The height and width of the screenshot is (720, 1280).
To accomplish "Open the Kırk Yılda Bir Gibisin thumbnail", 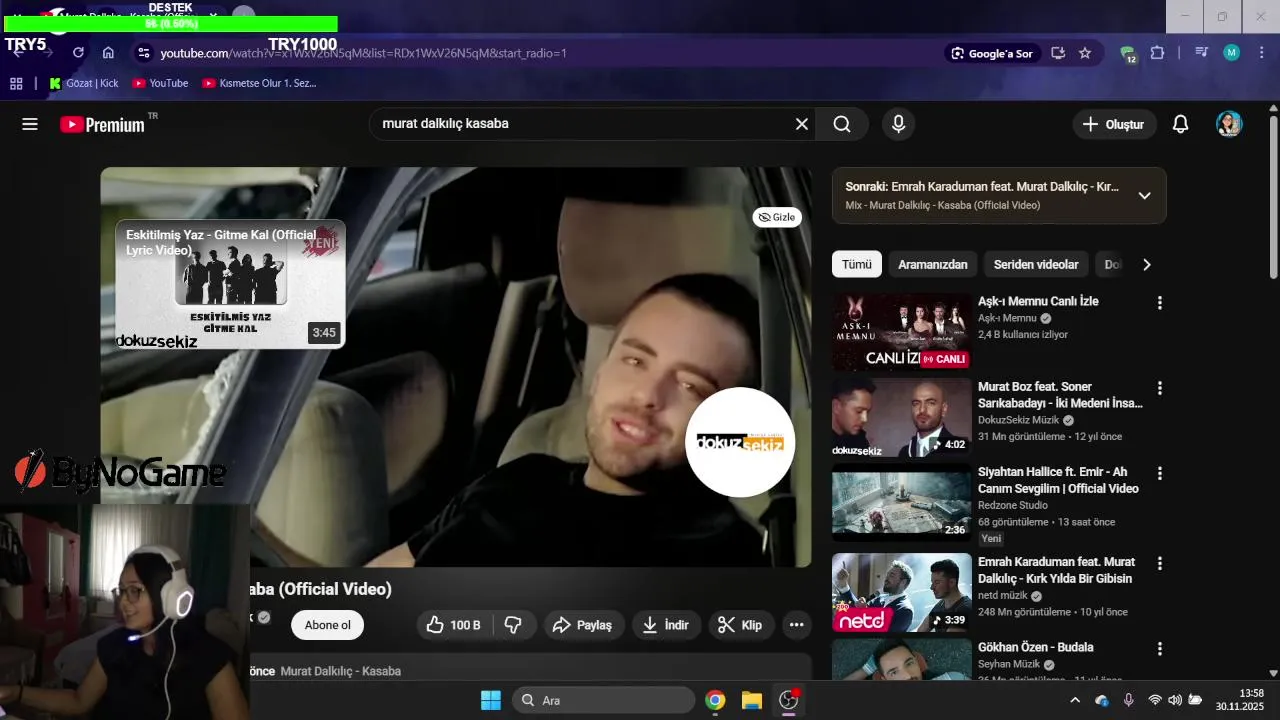I will click(x=902, y=592).
